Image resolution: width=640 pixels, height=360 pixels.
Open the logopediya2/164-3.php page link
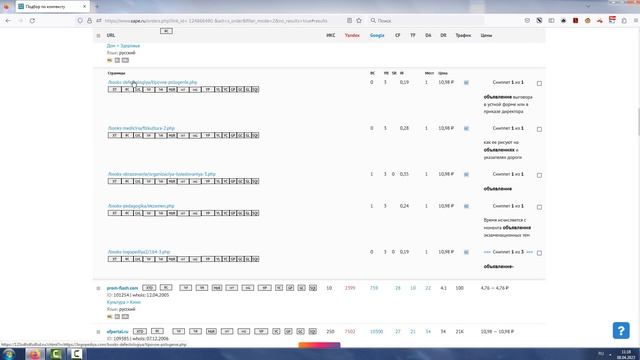click(x=139, y=252)
